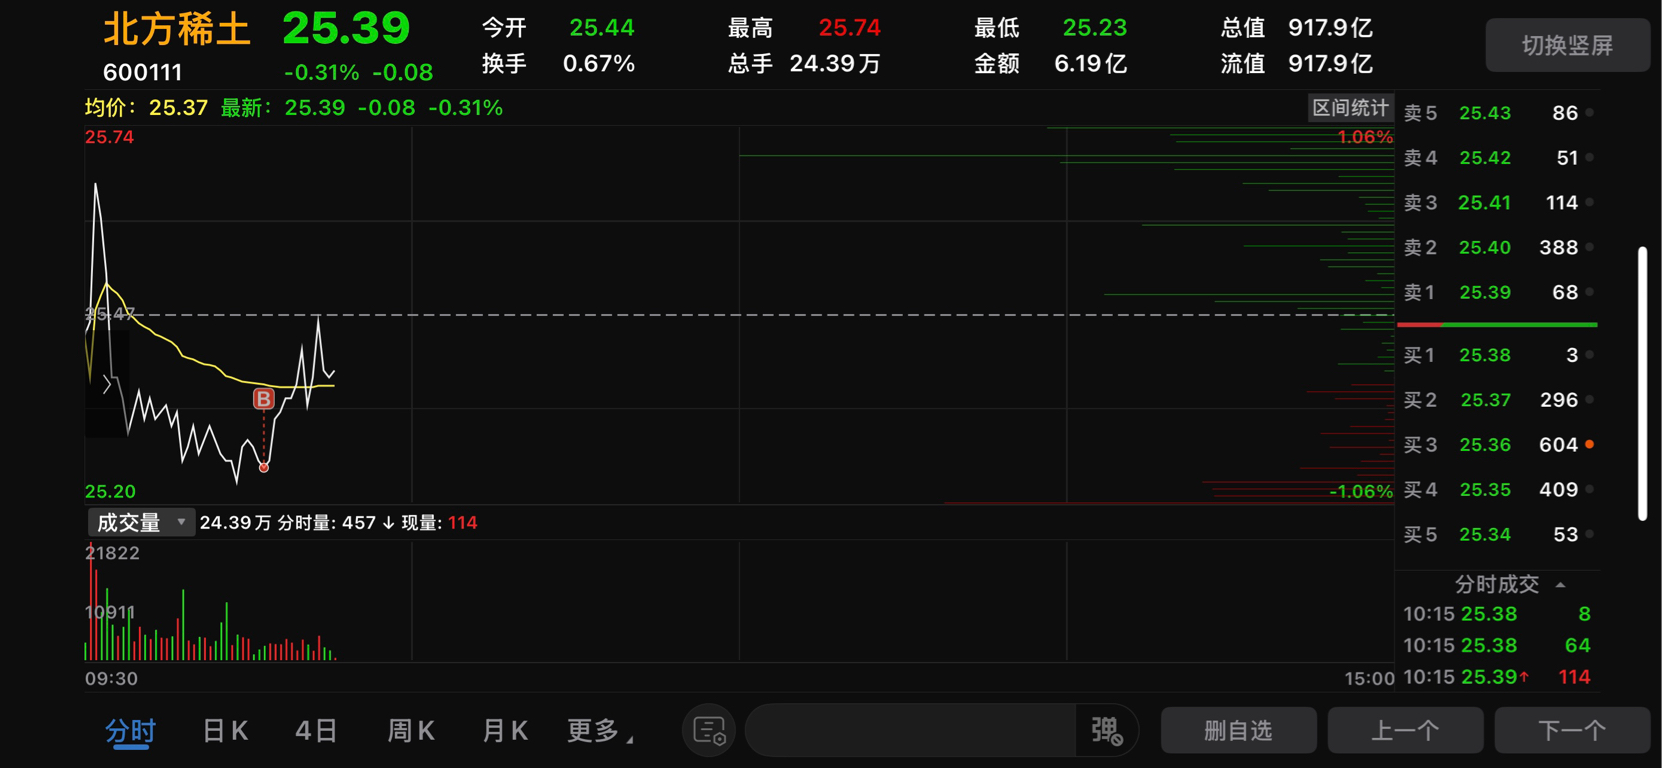1662x768 pixels.
Task: Select the 分时 chart tab
Action: (x=131, y=731)
